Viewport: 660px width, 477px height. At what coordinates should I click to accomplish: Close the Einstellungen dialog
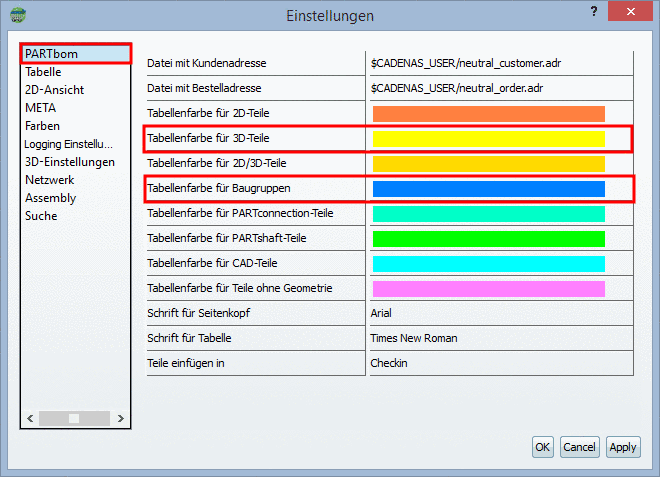pyautogui.click(x=630, y=11)
